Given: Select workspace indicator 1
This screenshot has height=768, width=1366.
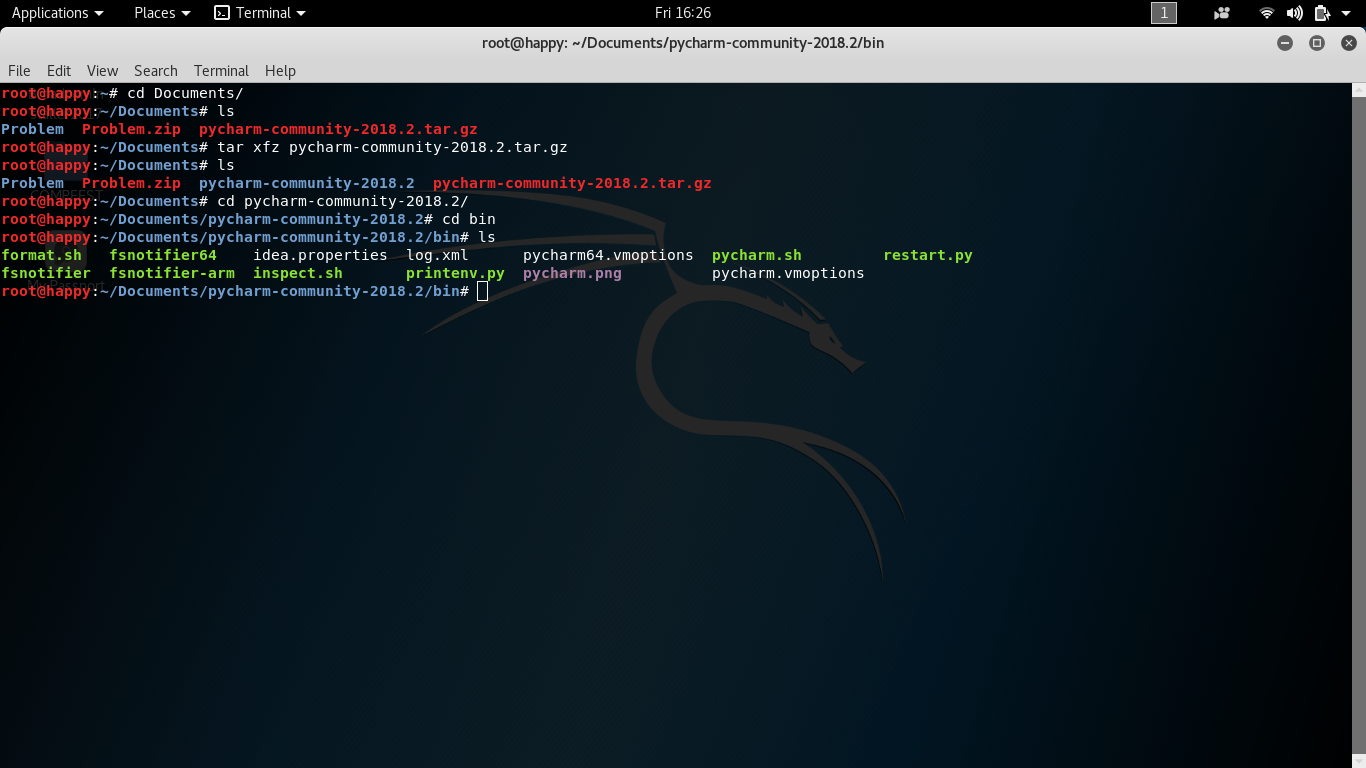Looking at the screenshot, I should click(x=1164, y=13).
